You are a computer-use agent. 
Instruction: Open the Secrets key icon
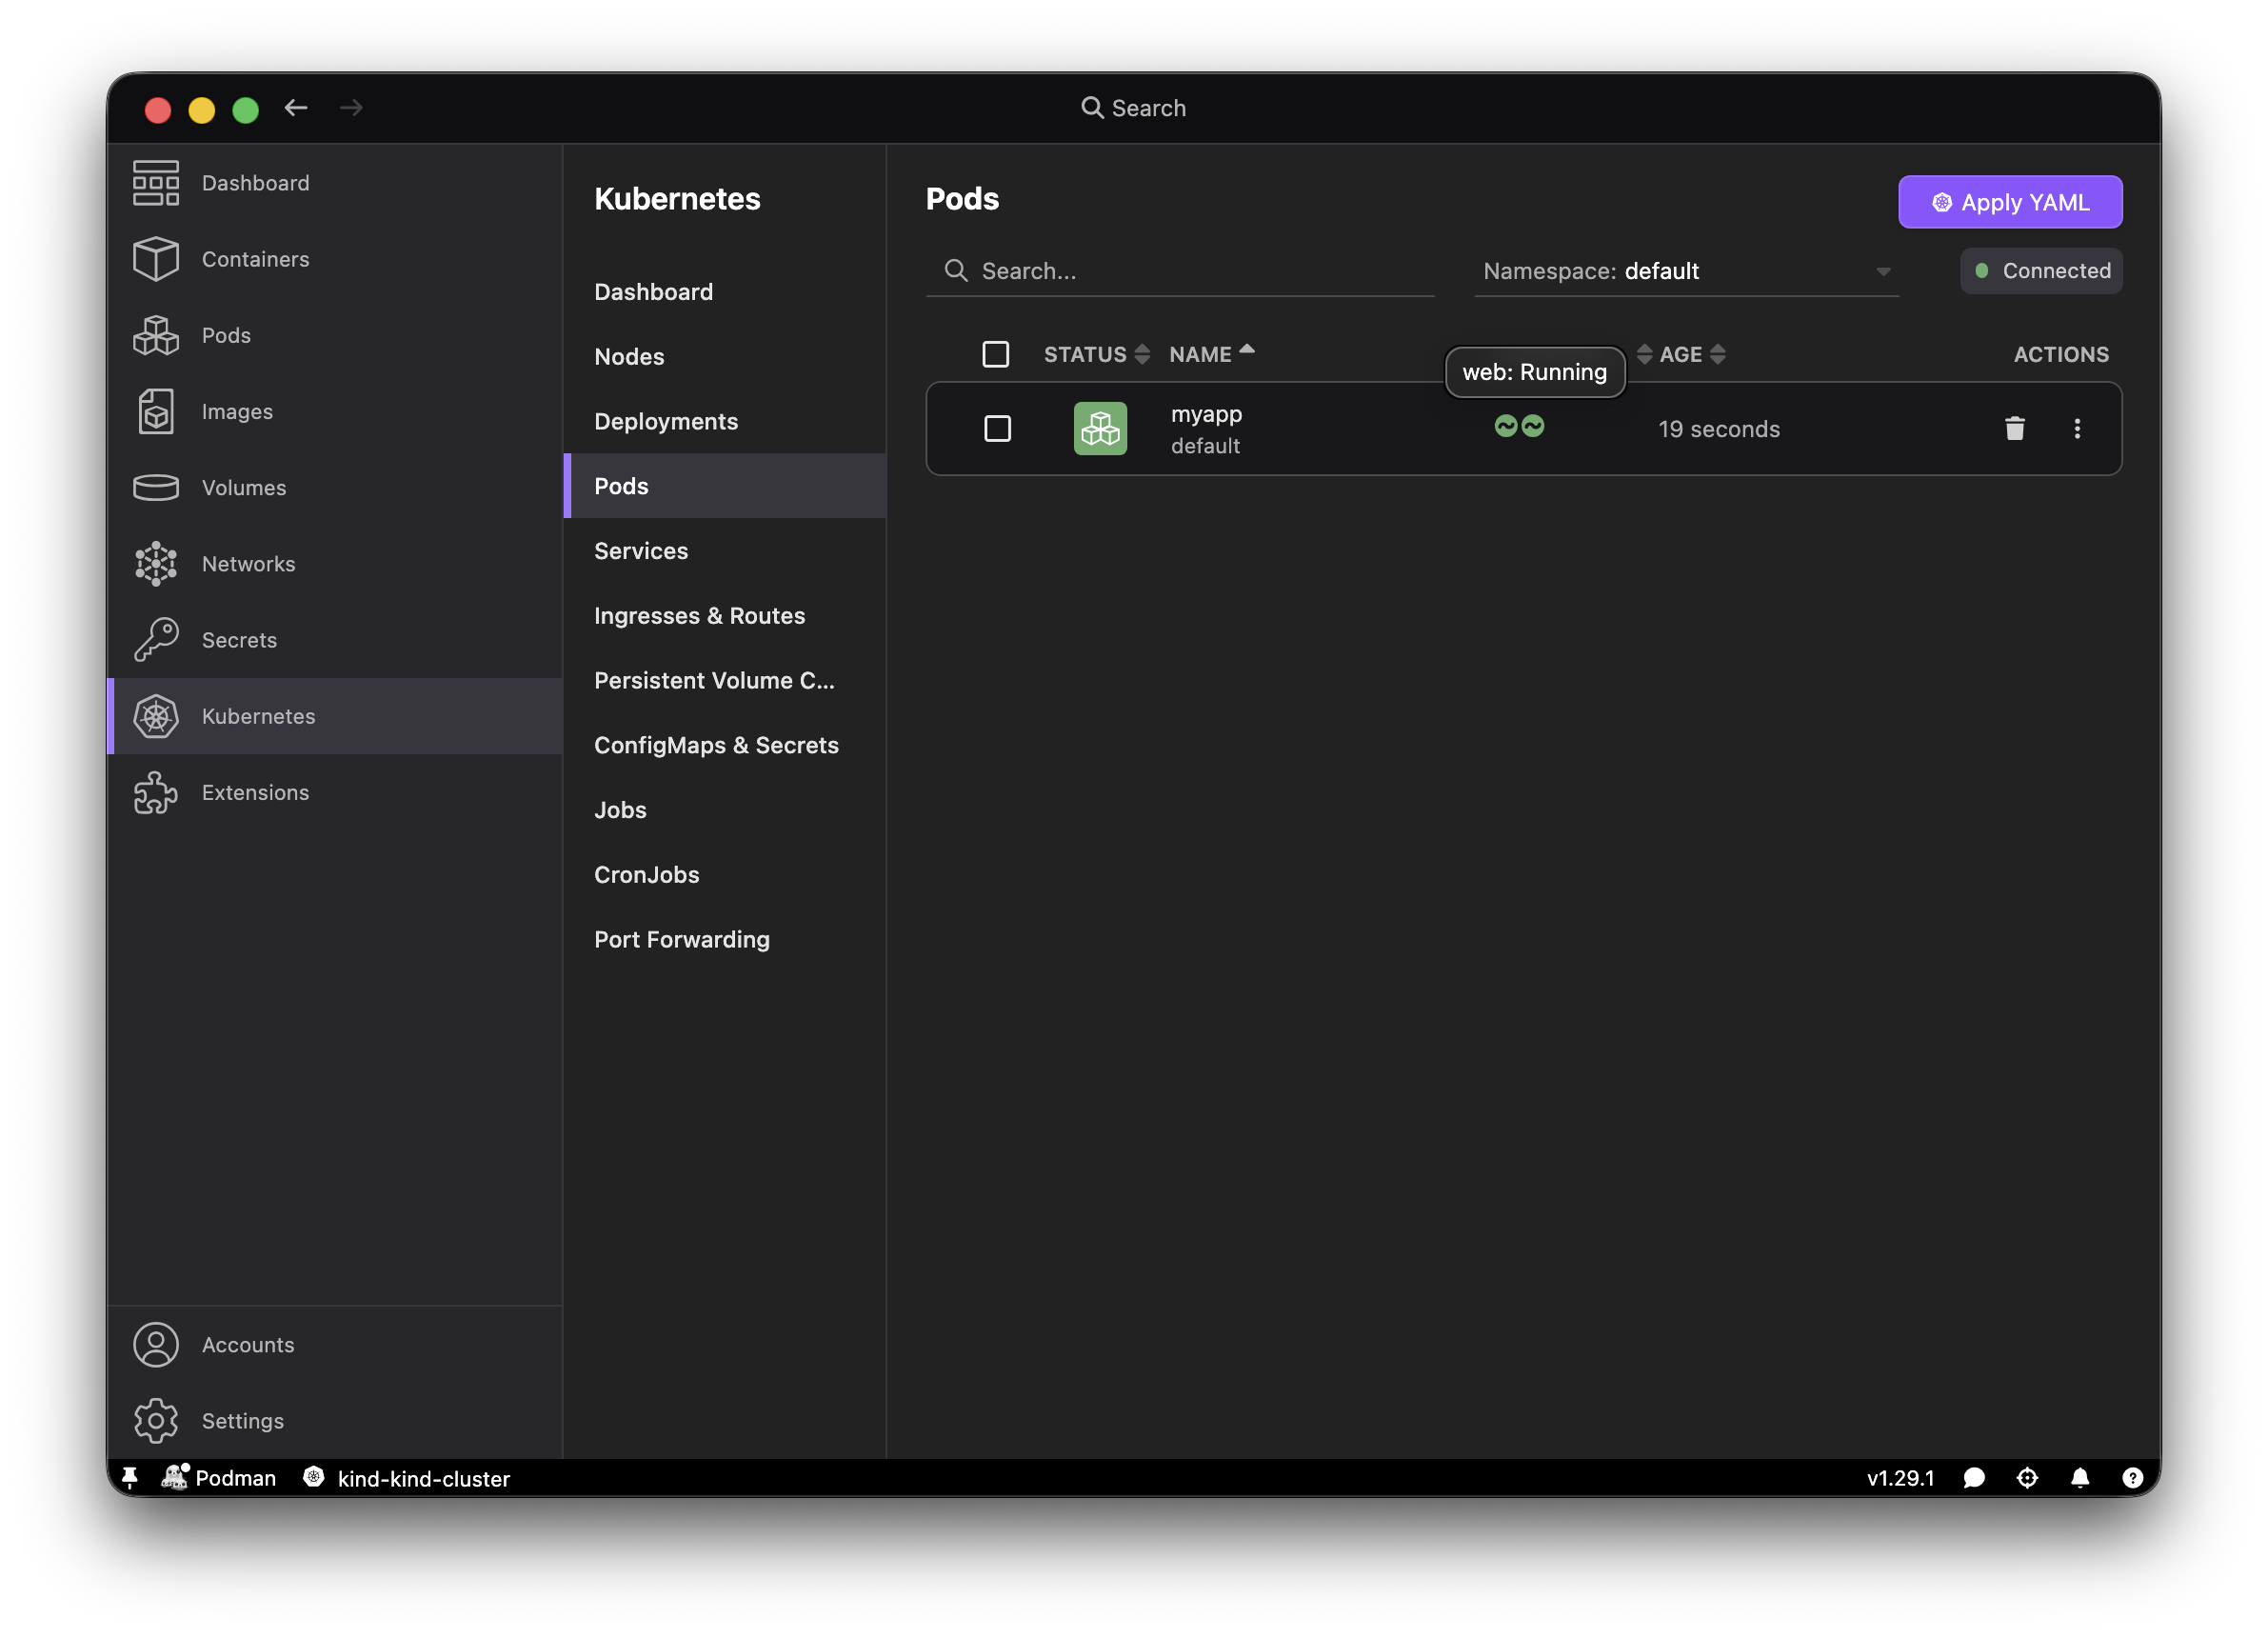coord(155,639)
